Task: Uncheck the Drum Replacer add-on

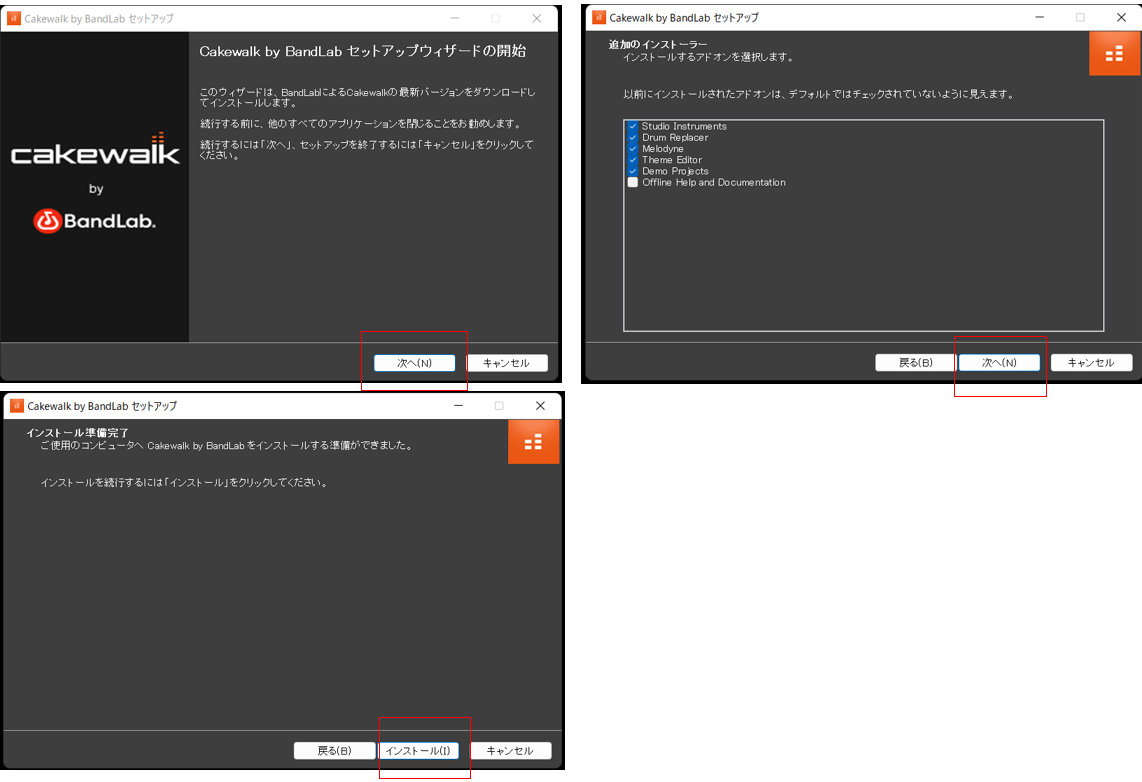Action: (633, 137)
